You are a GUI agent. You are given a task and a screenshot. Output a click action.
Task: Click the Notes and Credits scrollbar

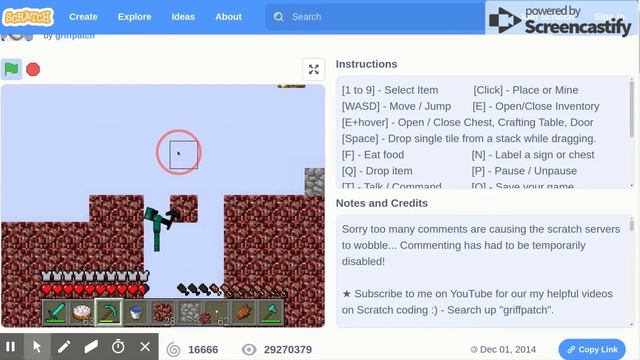click(631, 225)
